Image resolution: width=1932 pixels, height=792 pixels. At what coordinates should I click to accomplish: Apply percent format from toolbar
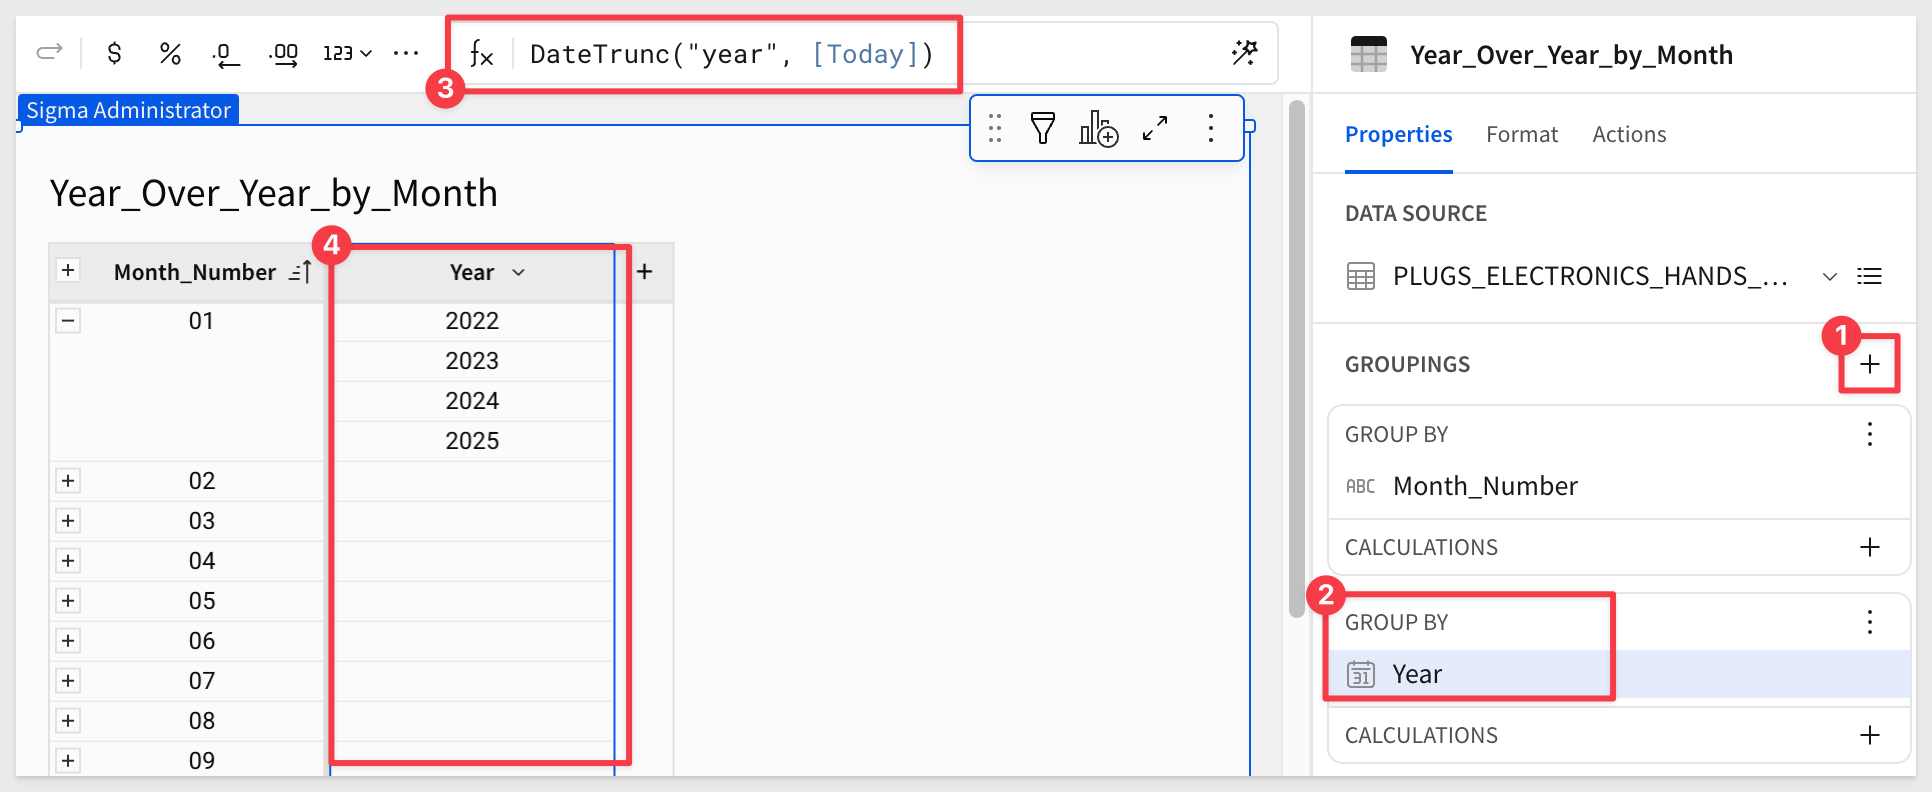tap(170, 54)
